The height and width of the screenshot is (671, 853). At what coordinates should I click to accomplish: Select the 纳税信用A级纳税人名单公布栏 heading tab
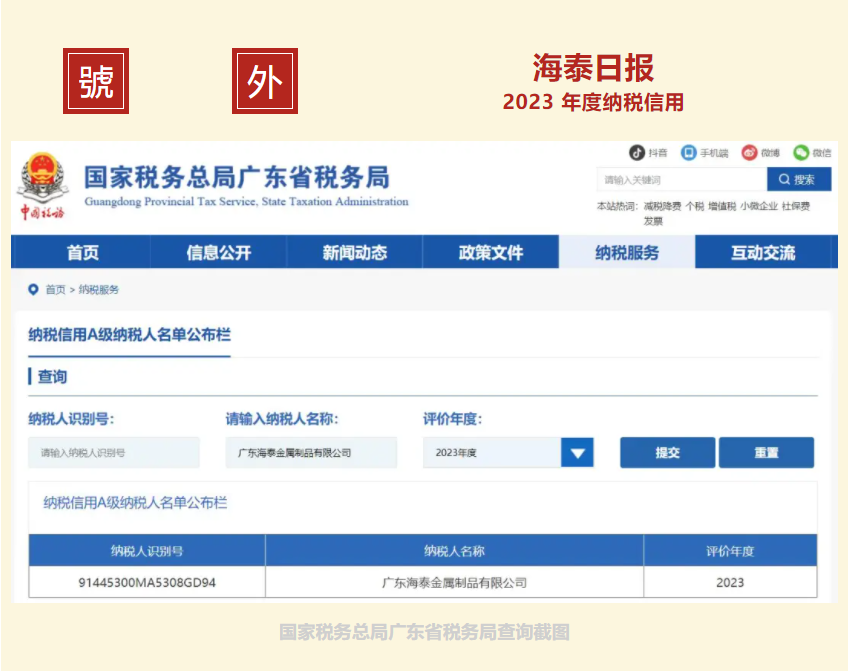pos(129,335)
